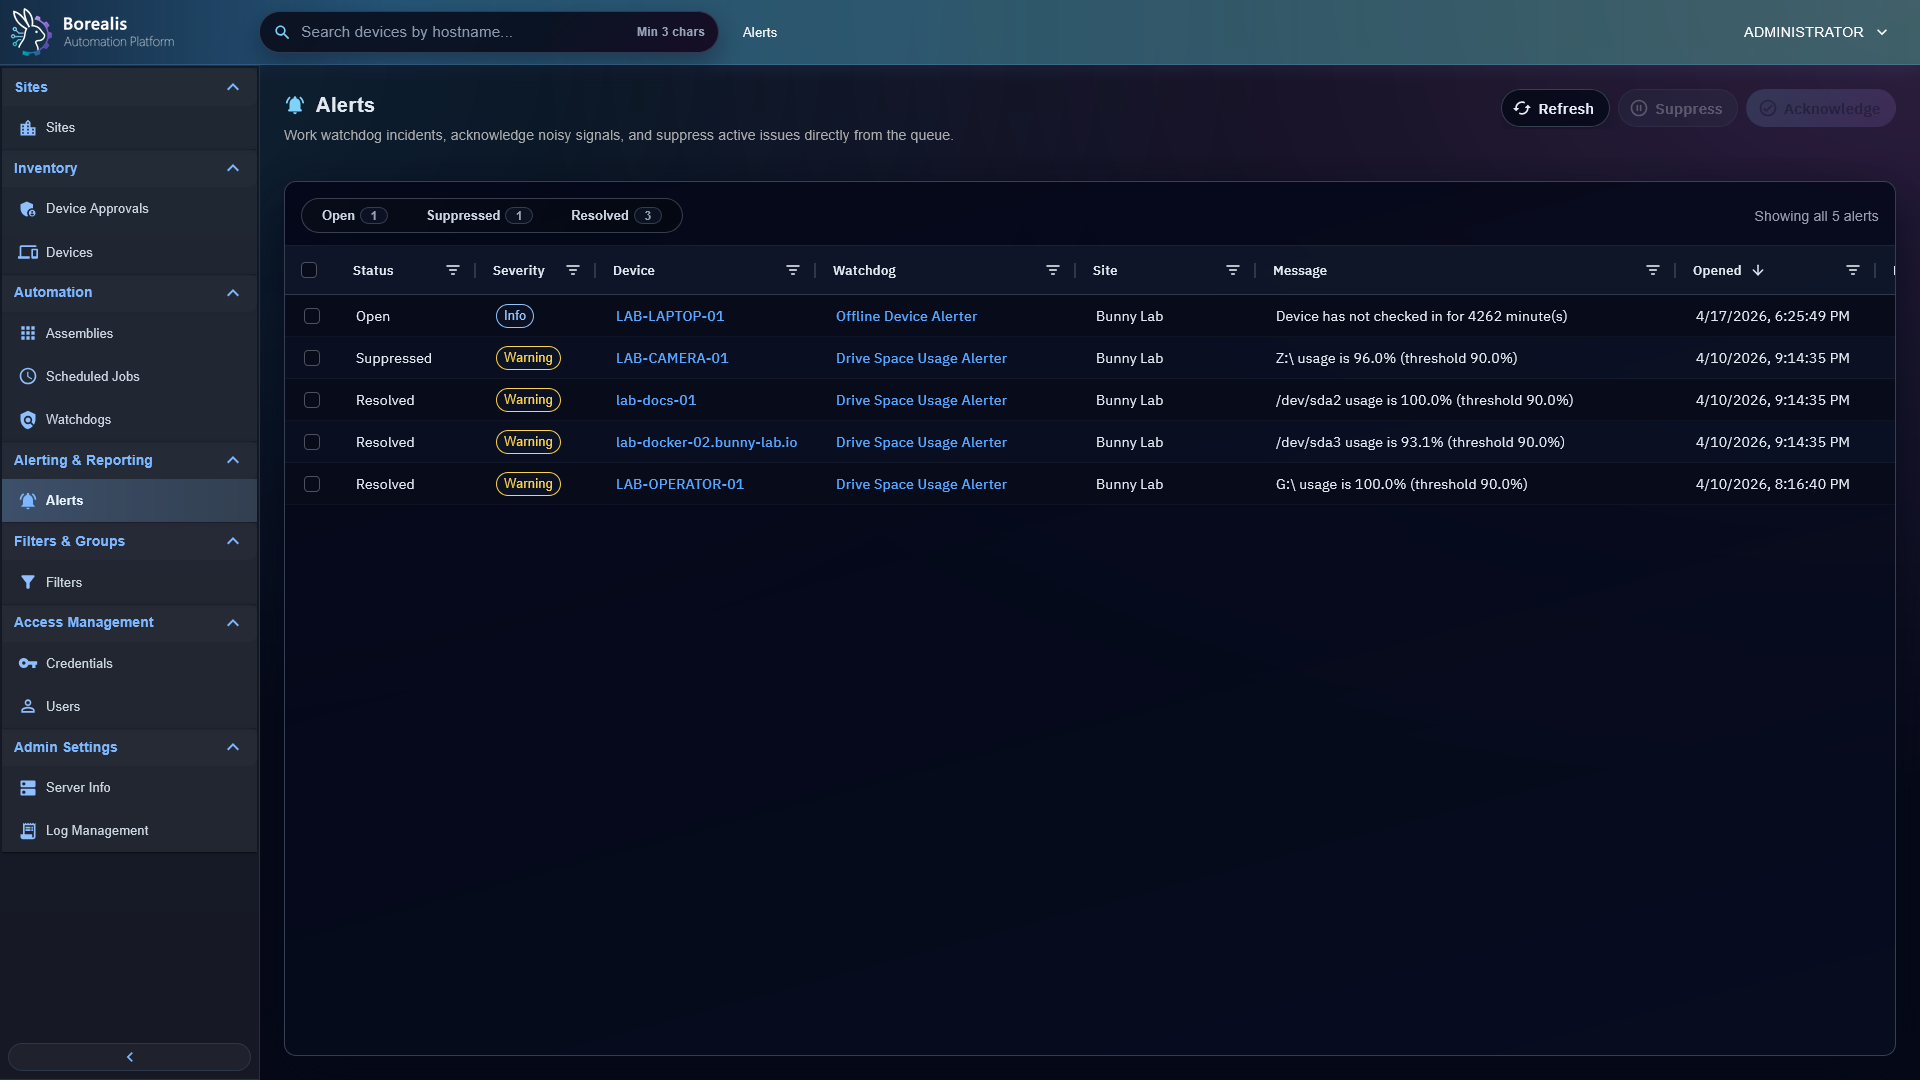Open the Opened column filter icon
1920x1080 pixels.
1853,270
